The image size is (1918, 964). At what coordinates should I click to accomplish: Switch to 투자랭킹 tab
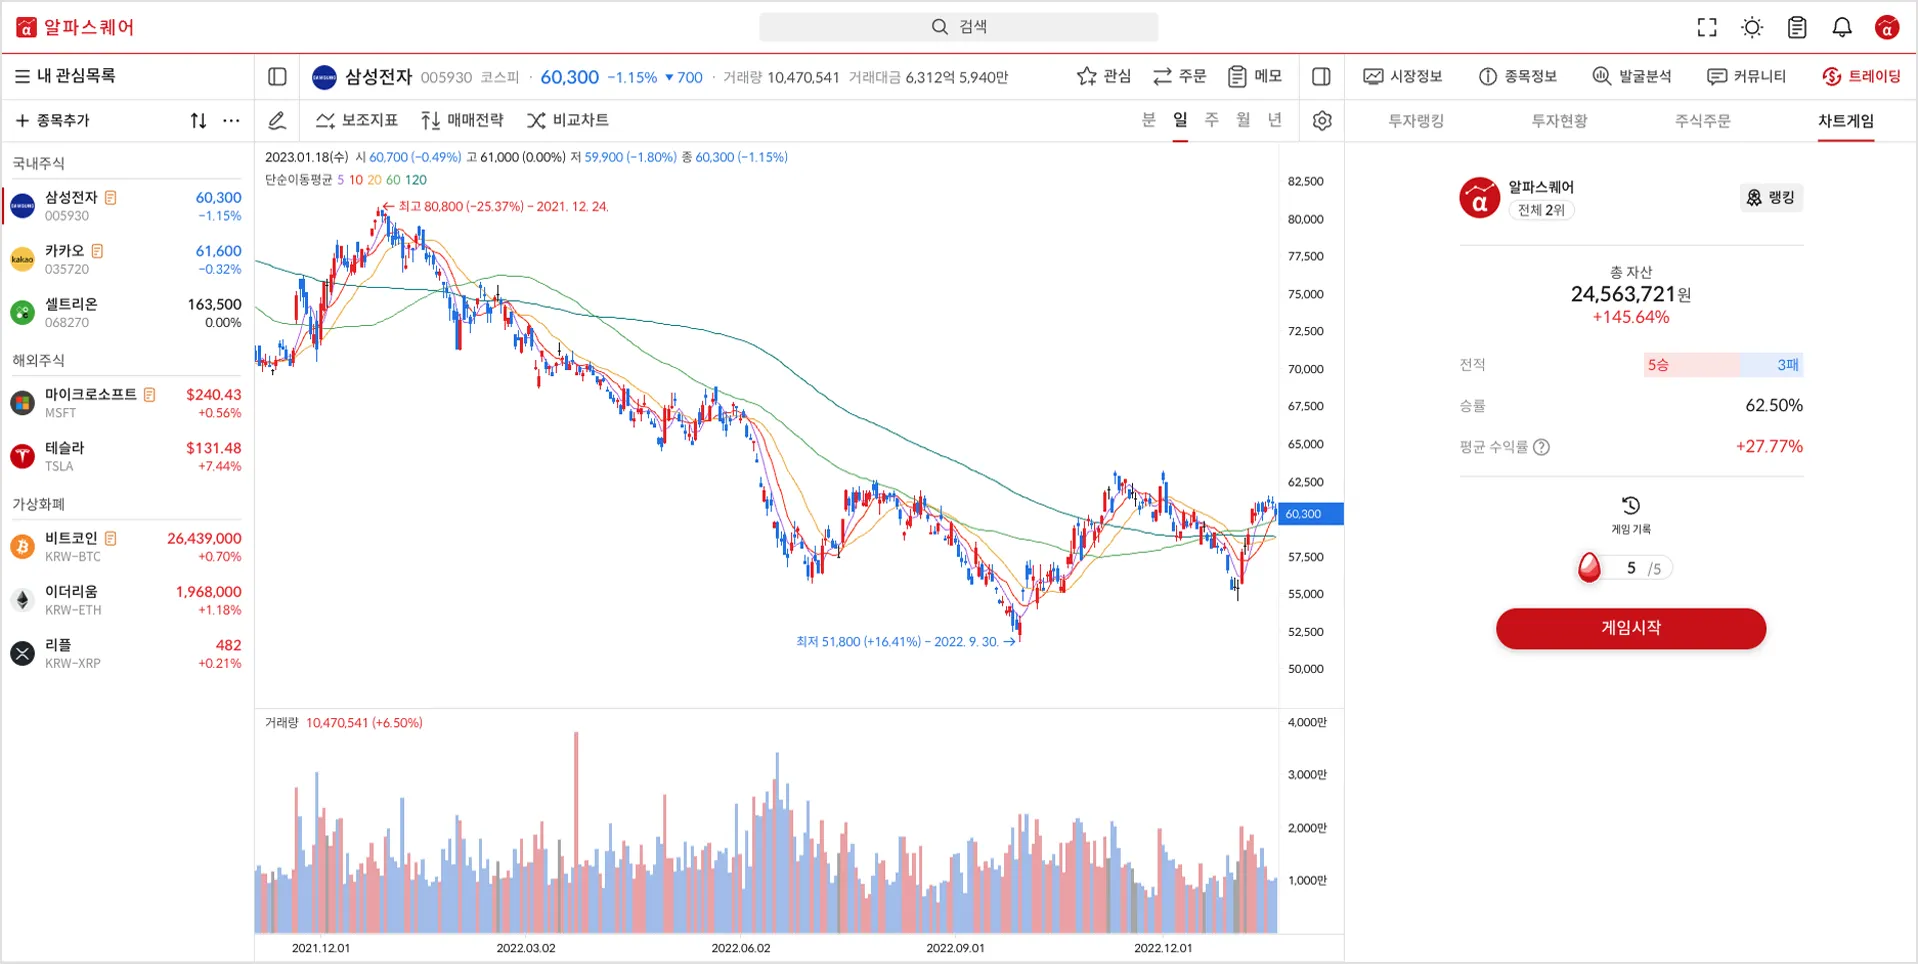1416,121
